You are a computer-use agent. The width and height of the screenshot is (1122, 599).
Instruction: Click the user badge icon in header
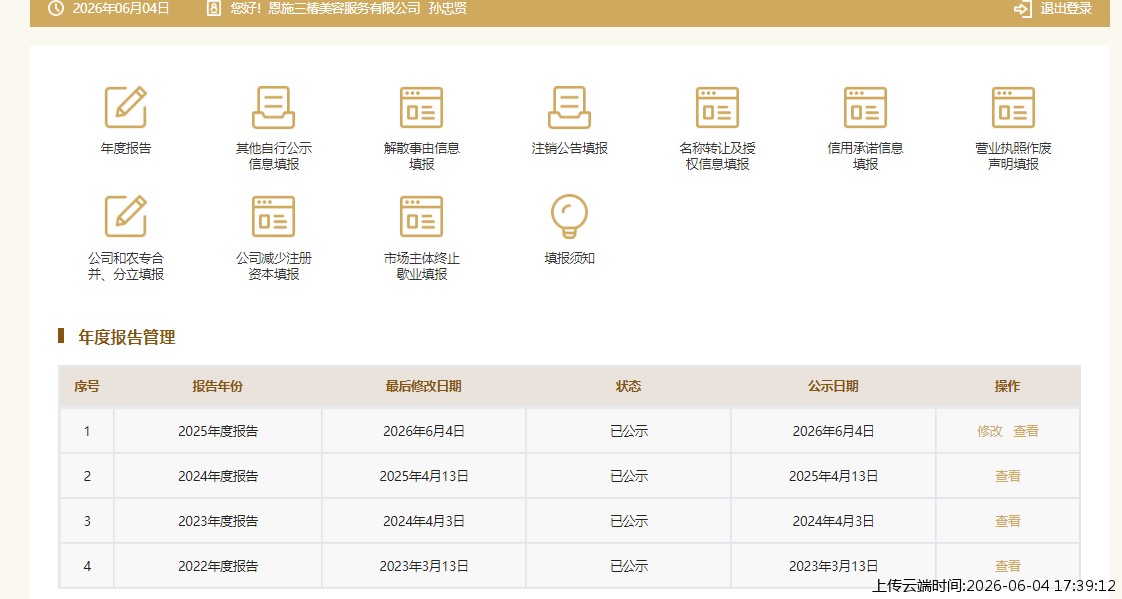213,9
